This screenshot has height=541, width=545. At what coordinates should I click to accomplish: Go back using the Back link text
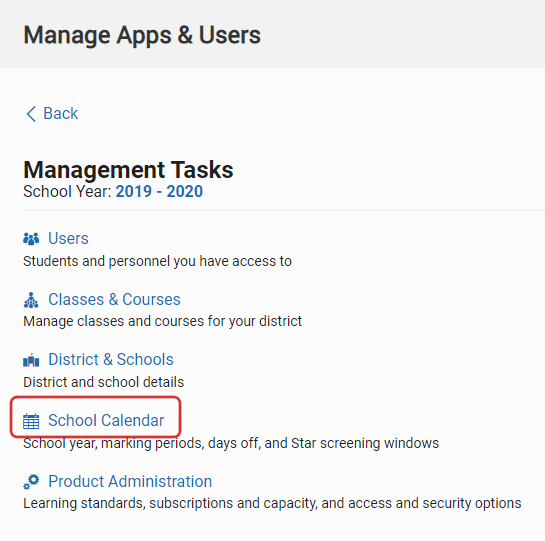60,113
